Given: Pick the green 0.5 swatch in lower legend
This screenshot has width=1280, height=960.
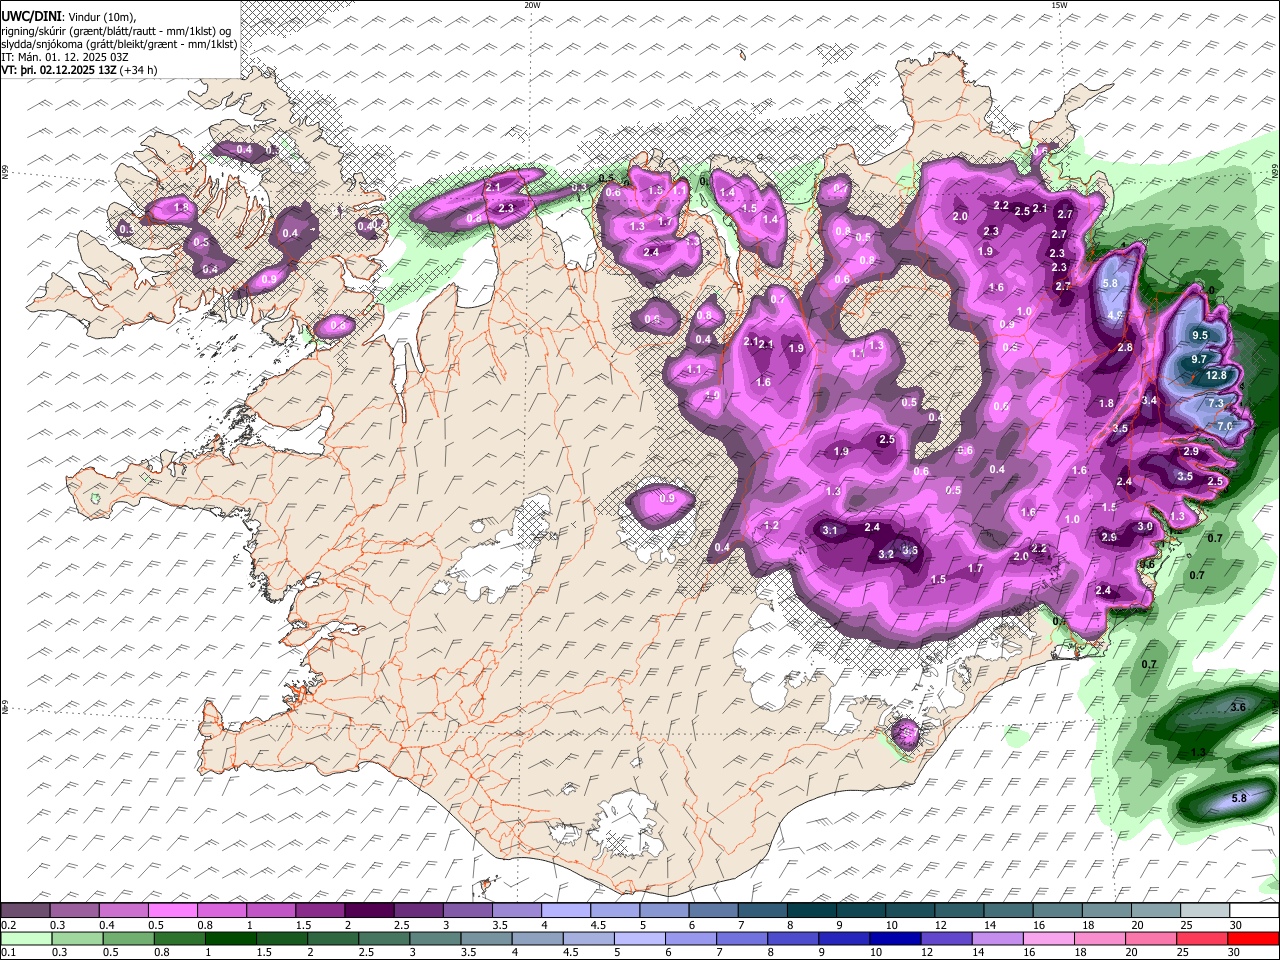Looking at the screenshot, I should point(128,938).
